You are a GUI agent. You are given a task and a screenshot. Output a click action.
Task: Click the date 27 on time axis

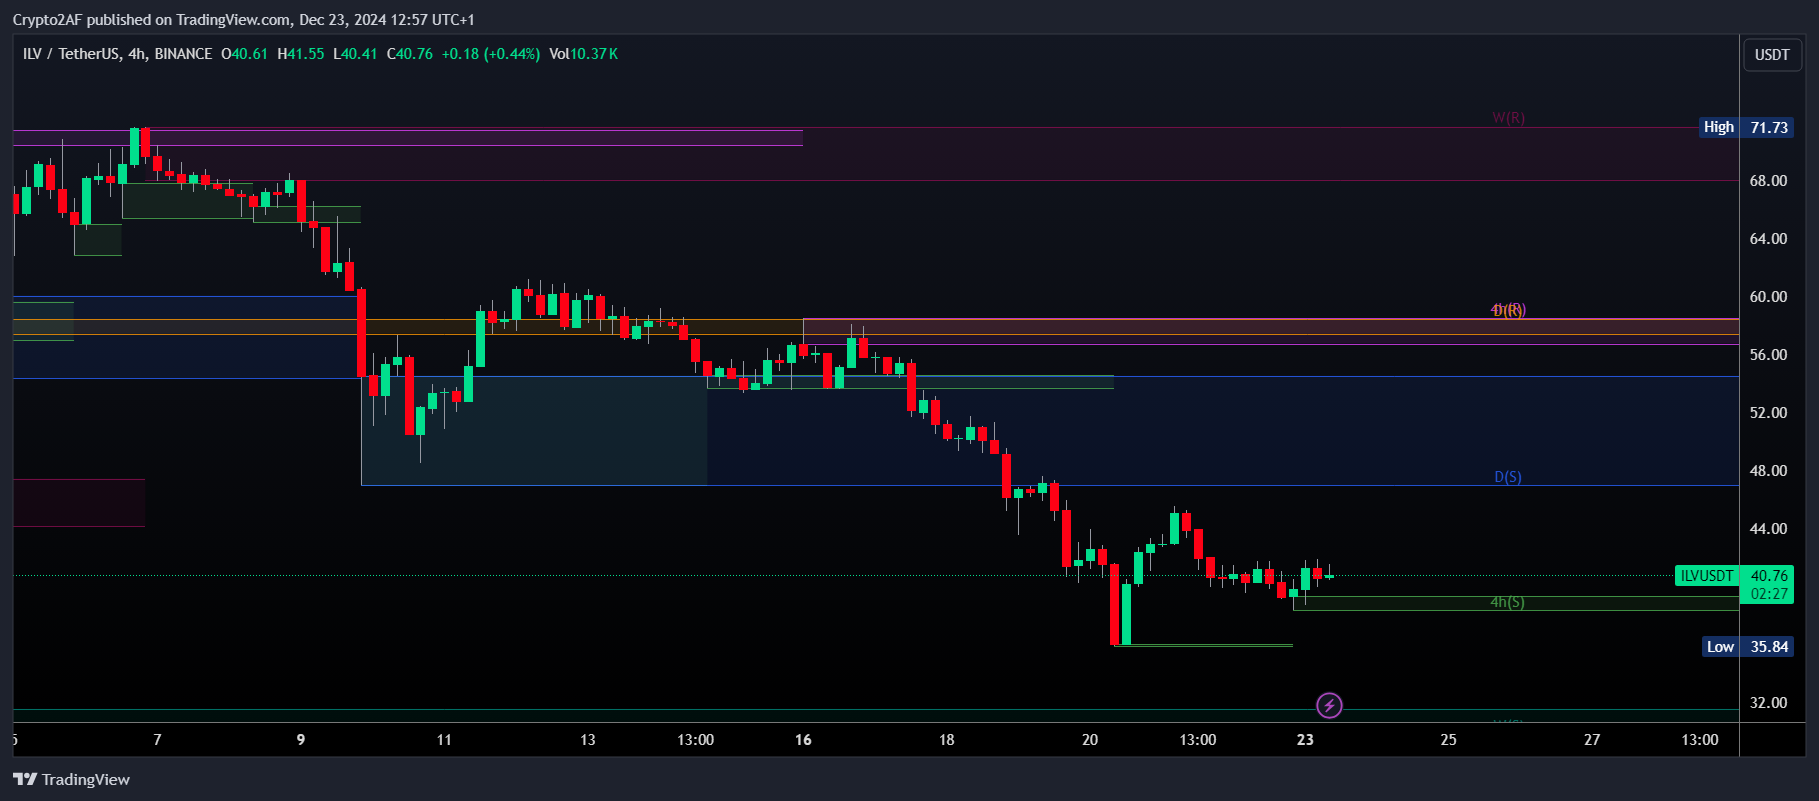click(x=1592, y=740)
